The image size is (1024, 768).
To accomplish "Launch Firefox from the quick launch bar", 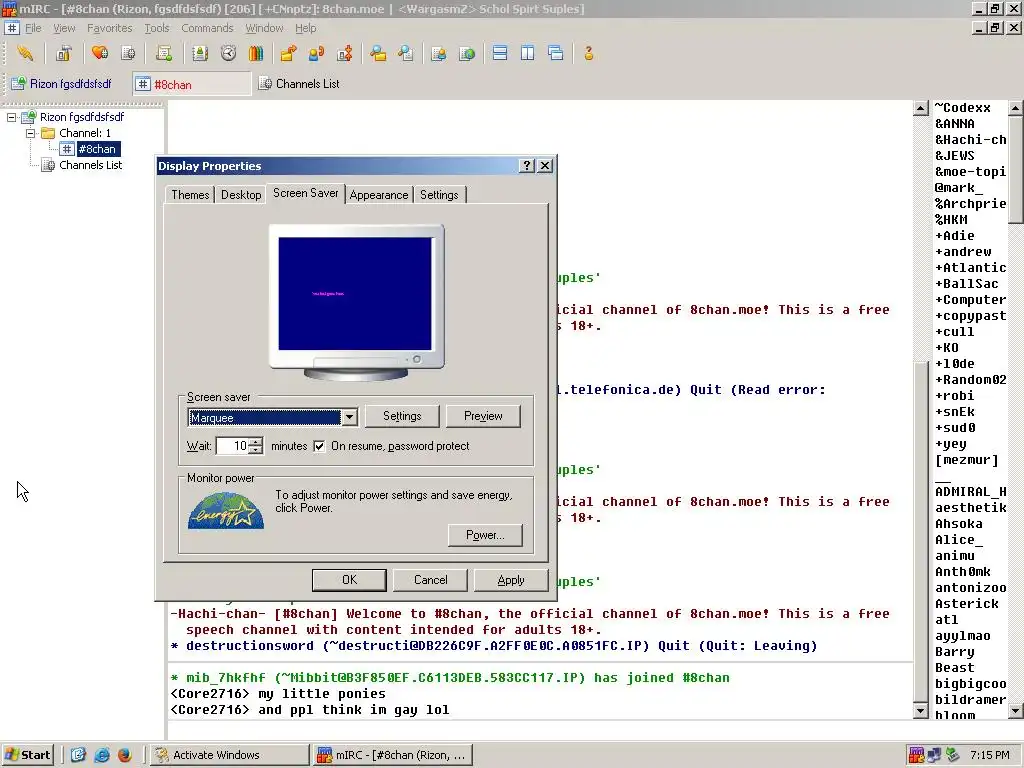I will pos(125,755).
